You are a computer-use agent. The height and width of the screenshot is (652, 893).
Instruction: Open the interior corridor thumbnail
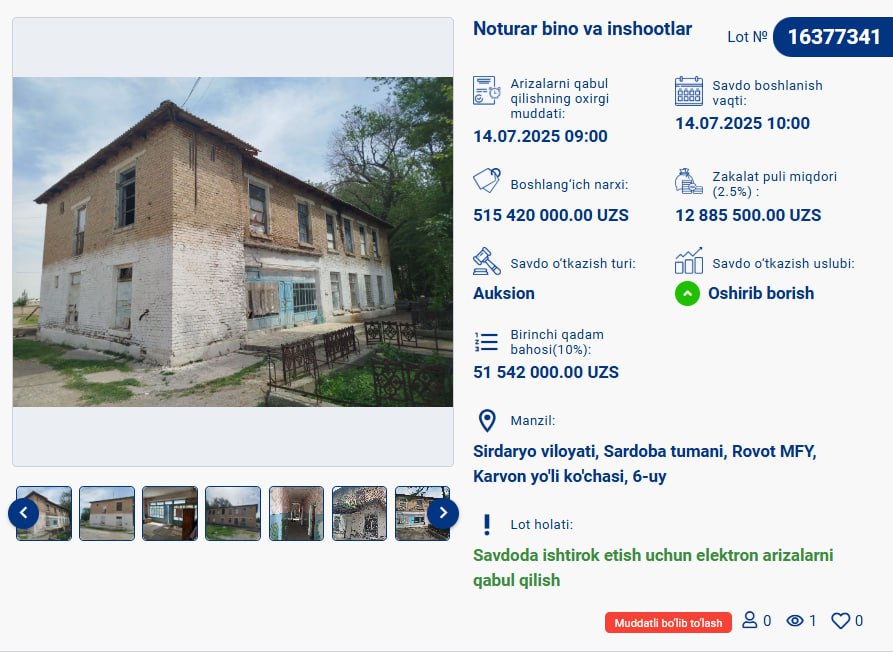click(296, 513)
